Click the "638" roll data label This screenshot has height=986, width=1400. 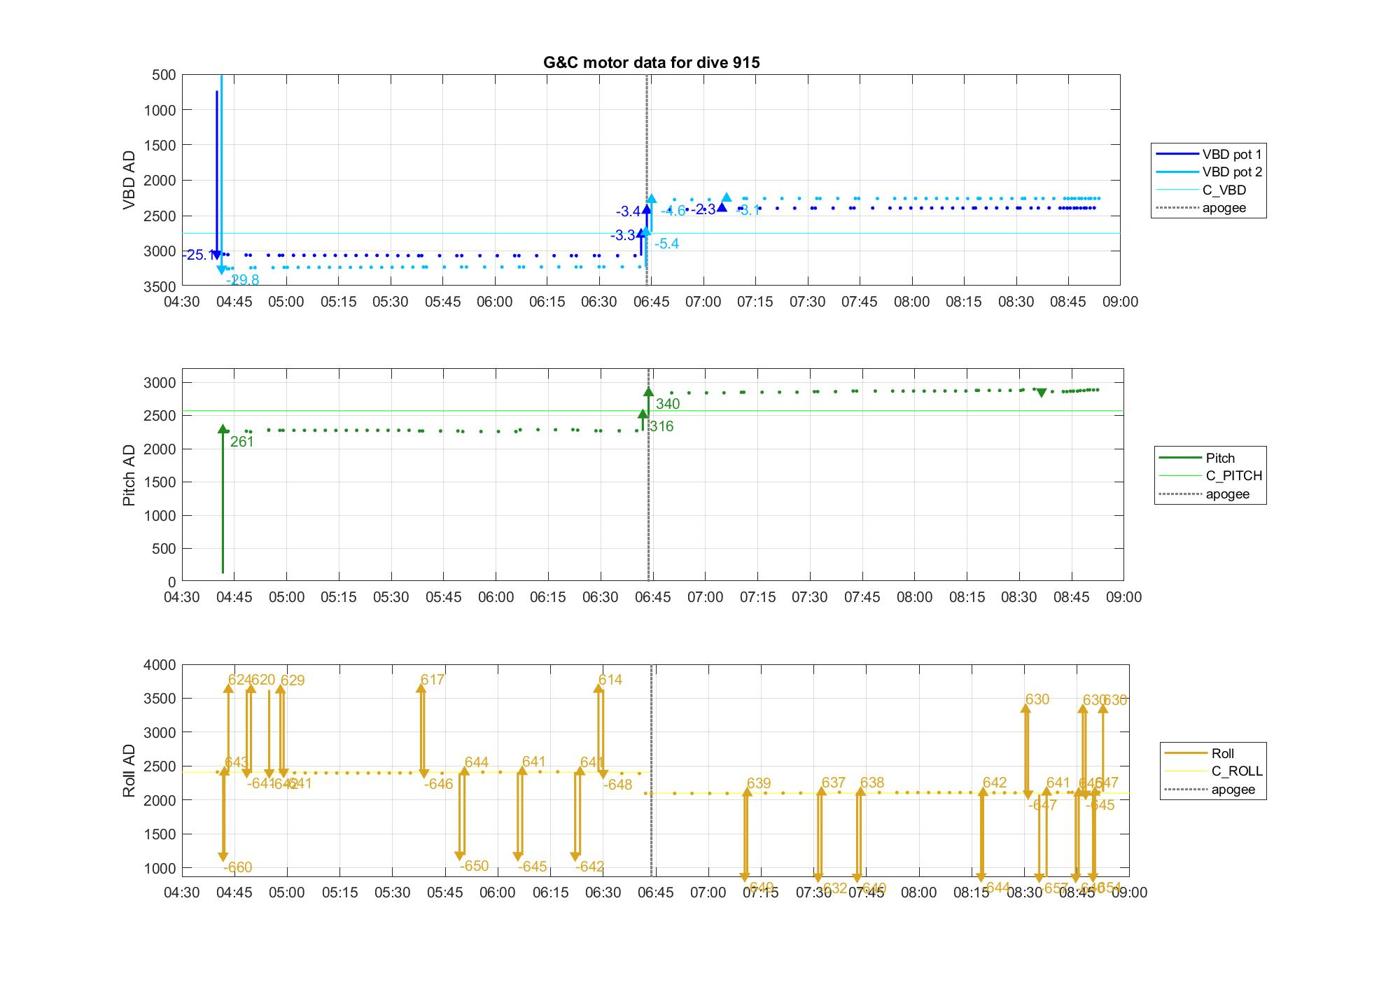coord(872,783)
